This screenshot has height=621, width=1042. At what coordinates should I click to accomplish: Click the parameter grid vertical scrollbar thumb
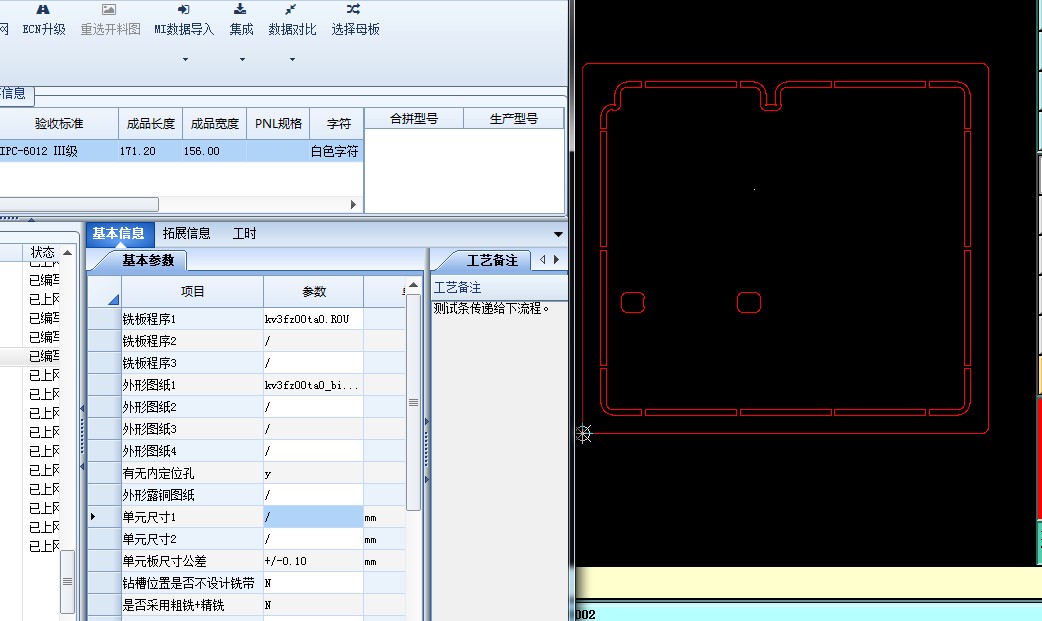point(413,402)
